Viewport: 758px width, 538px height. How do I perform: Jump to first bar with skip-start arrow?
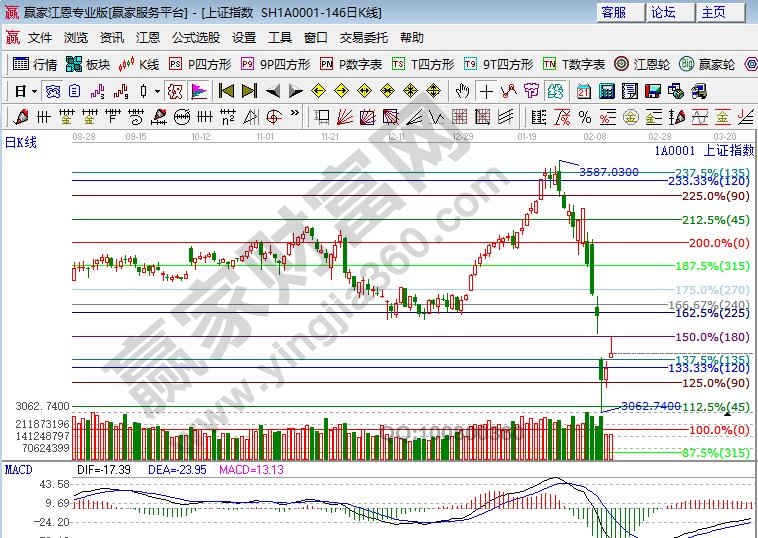227,91
